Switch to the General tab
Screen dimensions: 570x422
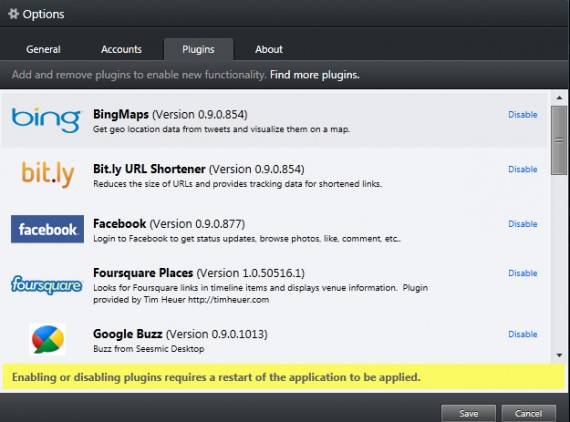click(x=43, y=49)
